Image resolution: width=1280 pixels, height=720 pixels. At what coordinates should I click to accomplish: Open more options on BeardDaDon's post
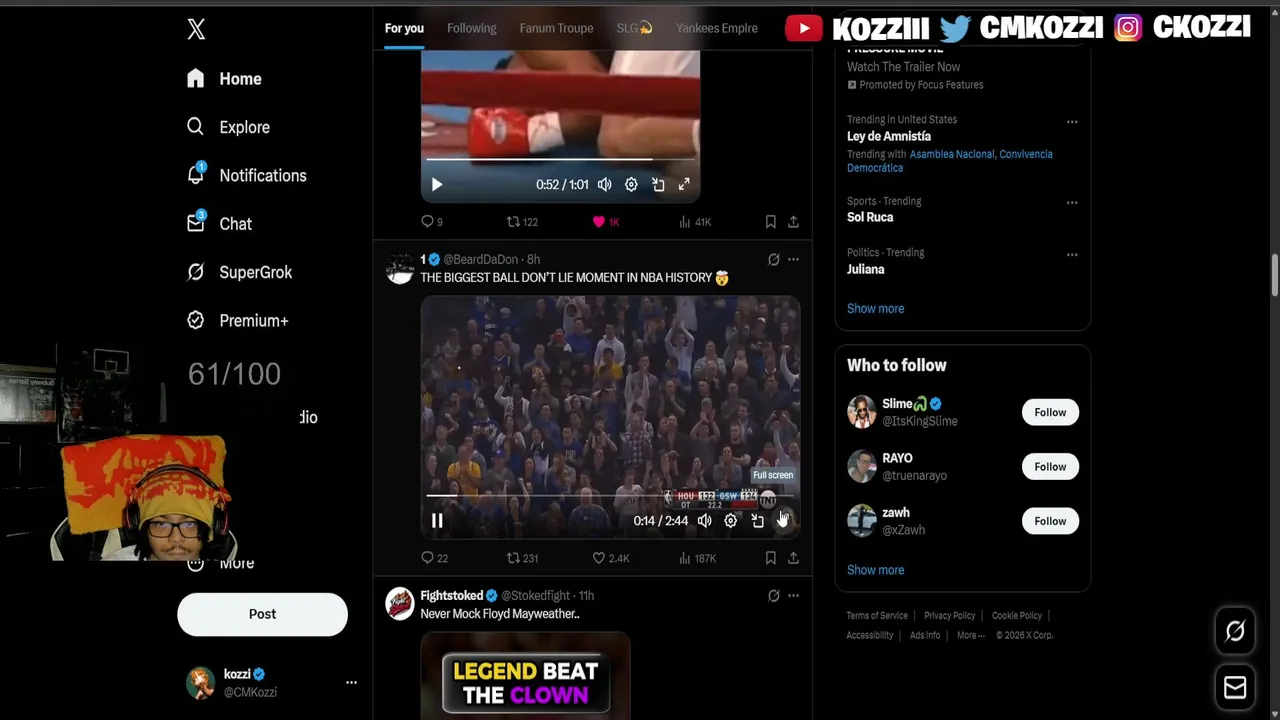(x=793, y=259)
